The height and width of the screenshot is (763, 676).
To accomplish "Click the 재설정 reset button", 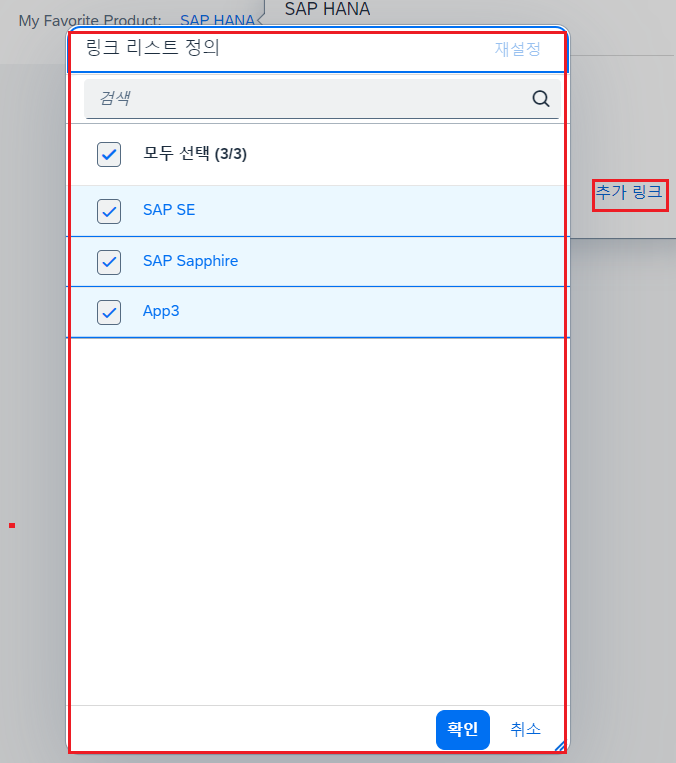I will pos(517,49).
